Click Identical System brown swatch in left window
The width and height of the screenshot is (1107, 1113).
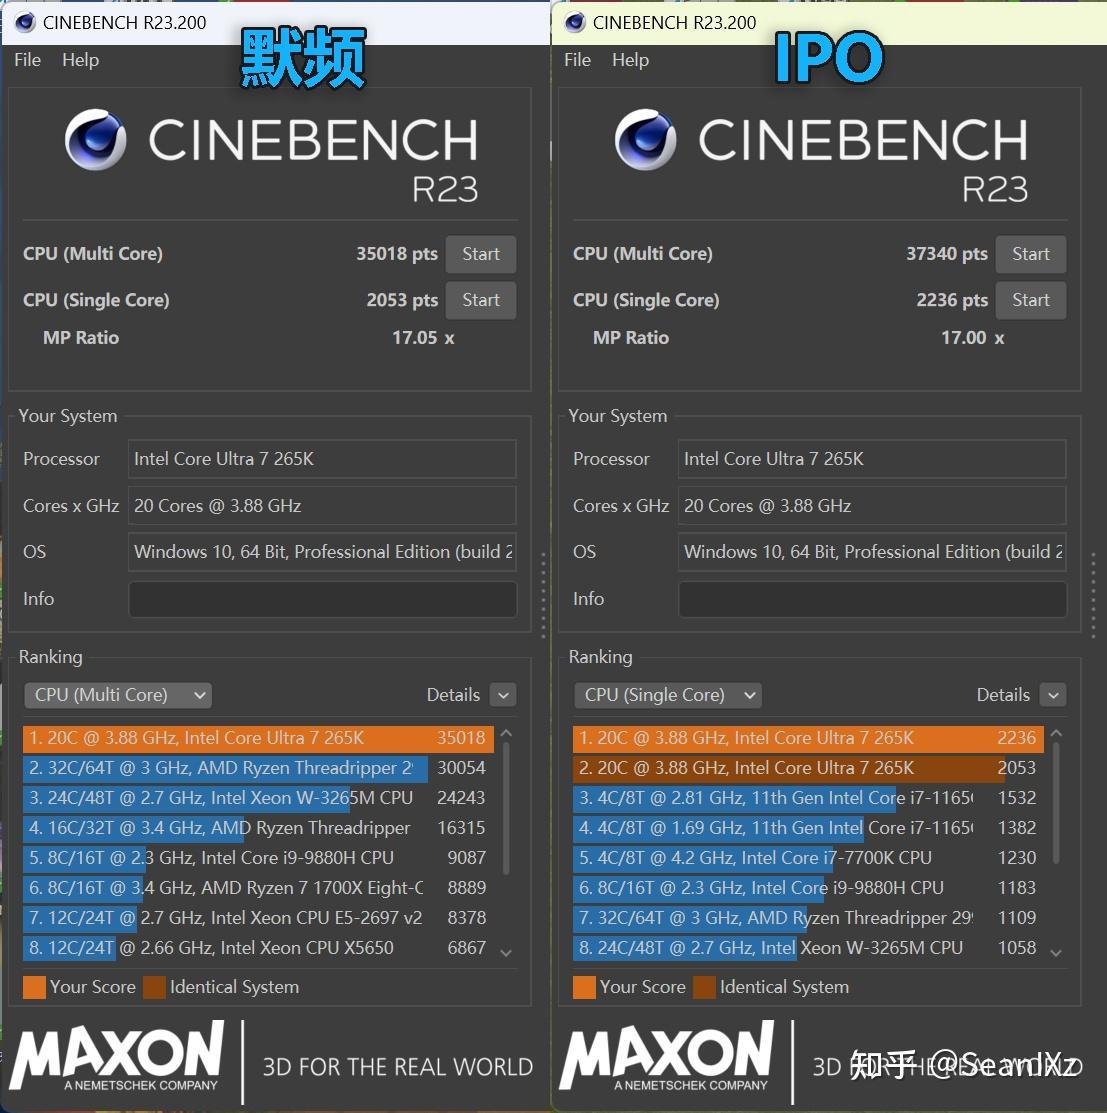pyautogui.click(x=154, y=987)
